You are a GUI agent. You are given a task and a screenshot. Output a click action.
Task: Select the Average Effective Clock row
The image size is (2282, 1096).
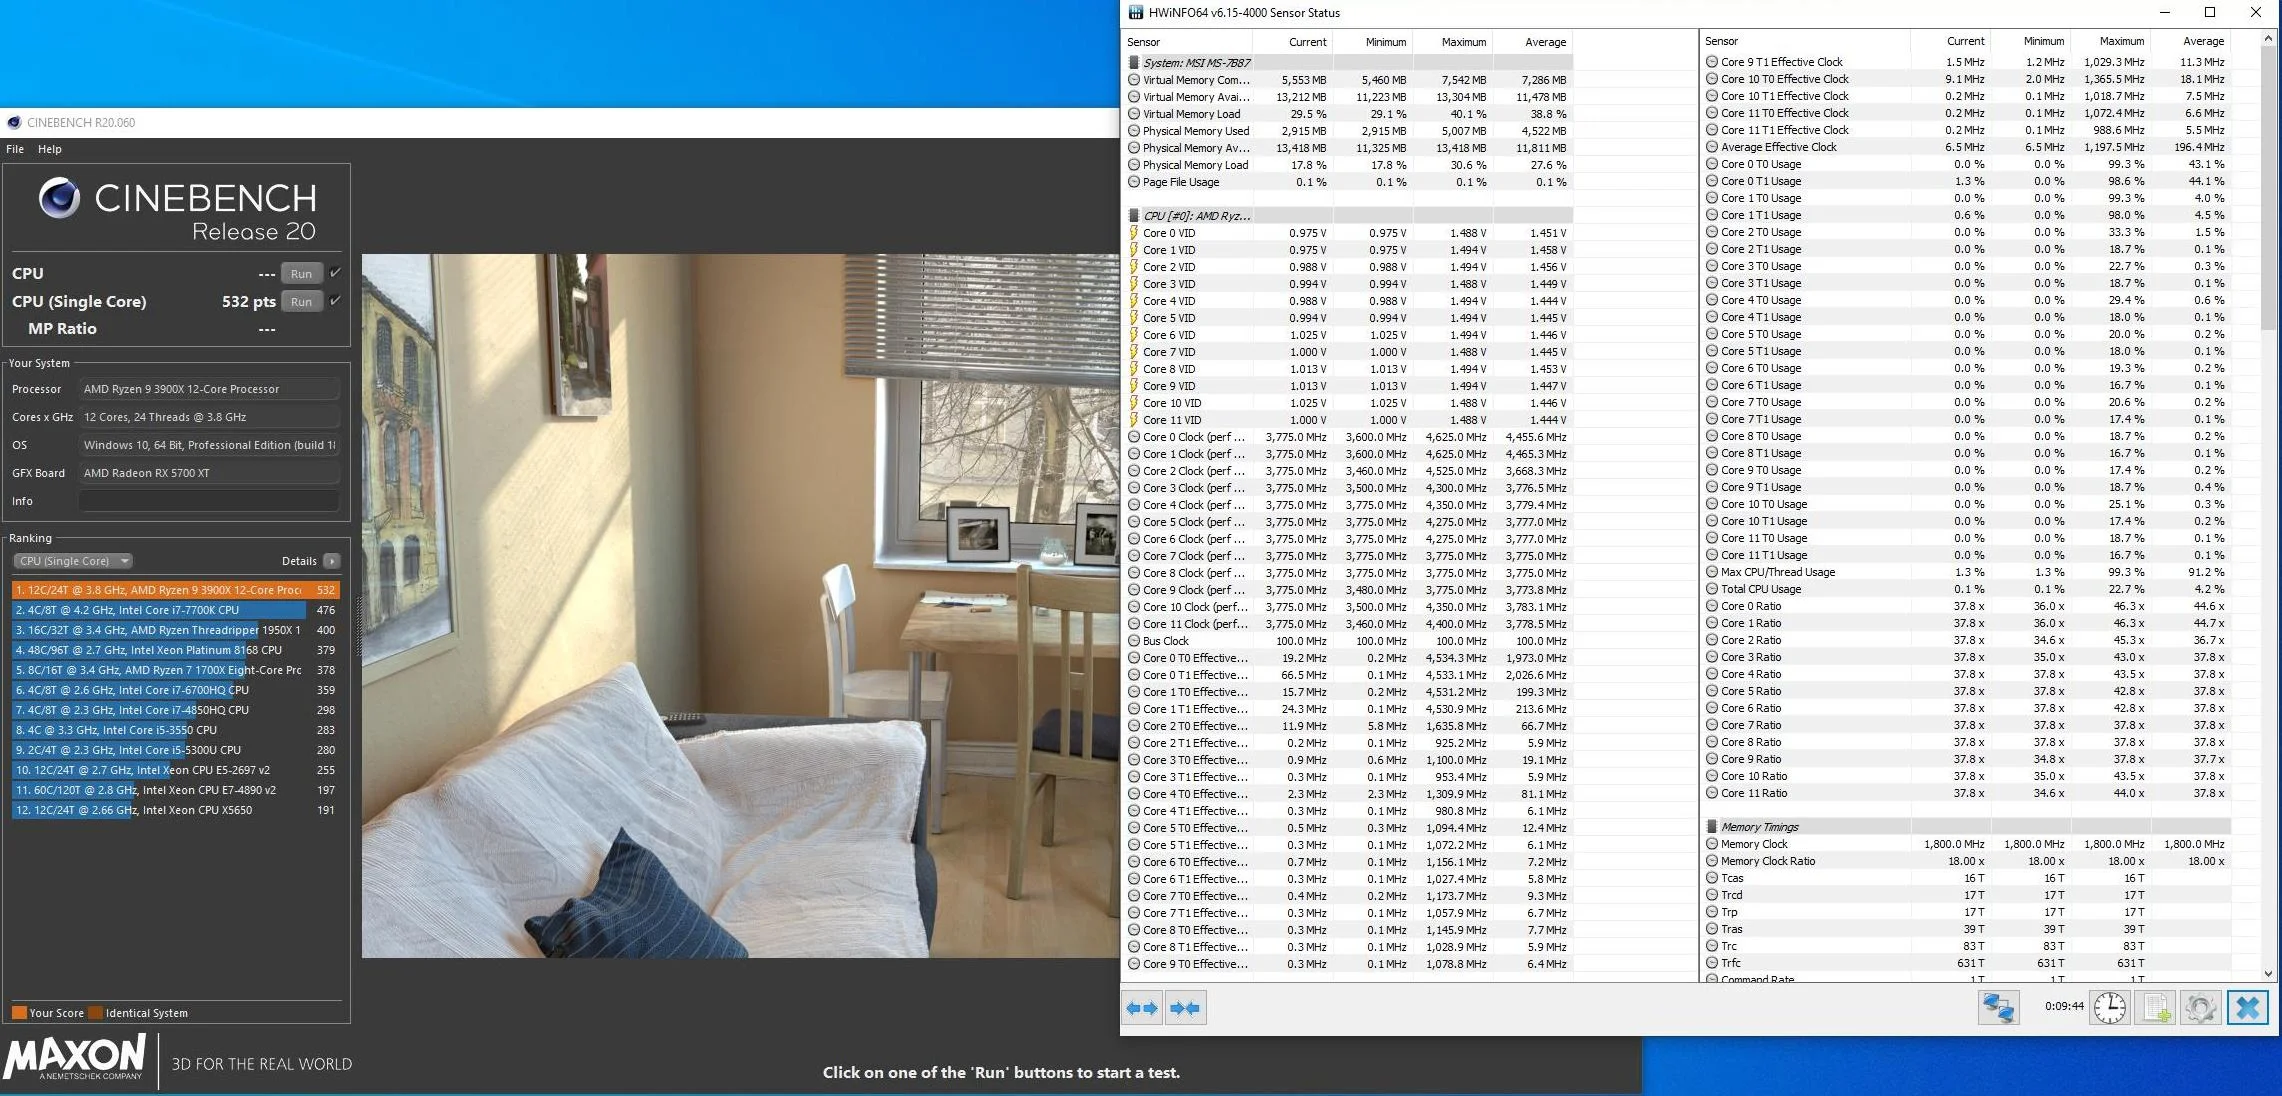(1968, 147)
